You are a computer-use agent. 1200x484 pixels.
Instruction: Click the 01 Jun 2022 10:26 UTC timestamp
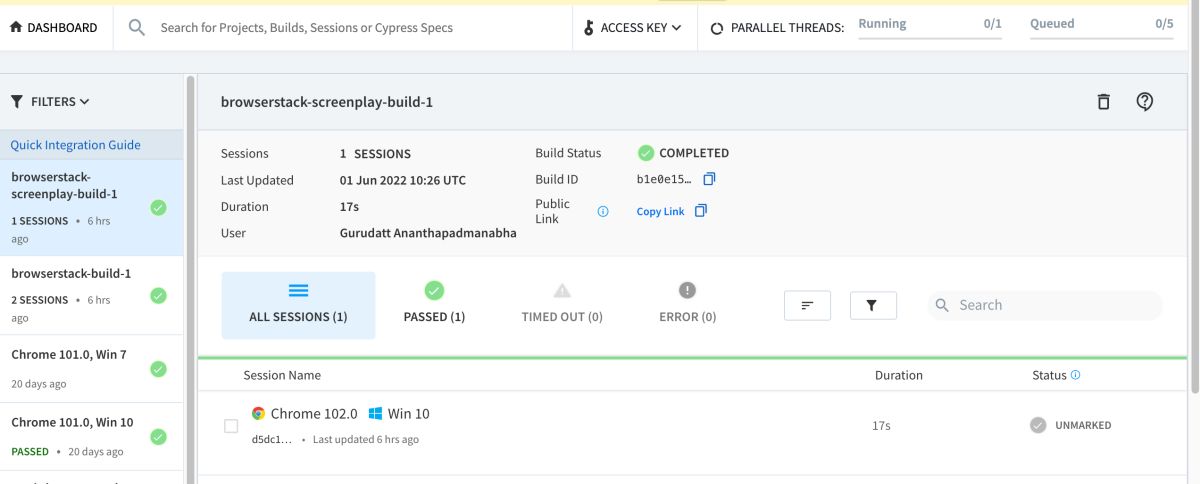403,180
